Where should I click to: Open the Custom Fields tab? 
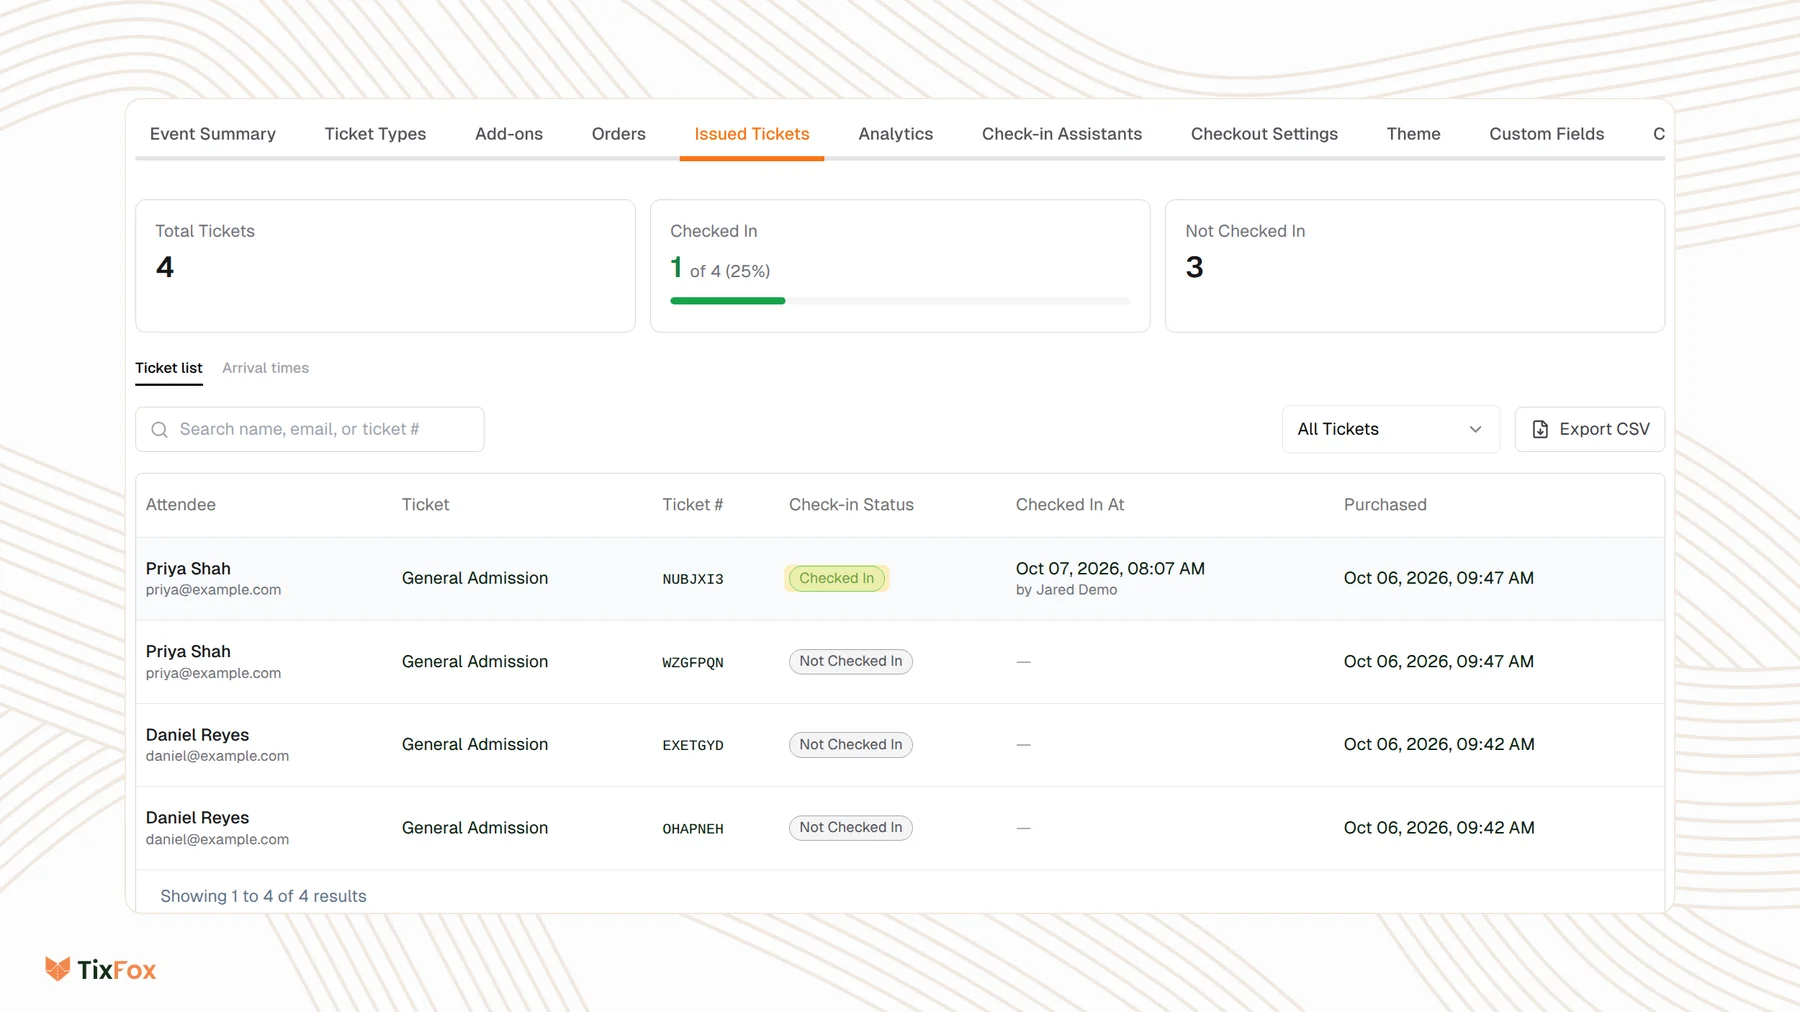pyautogui.click(x=1546, y=134)
